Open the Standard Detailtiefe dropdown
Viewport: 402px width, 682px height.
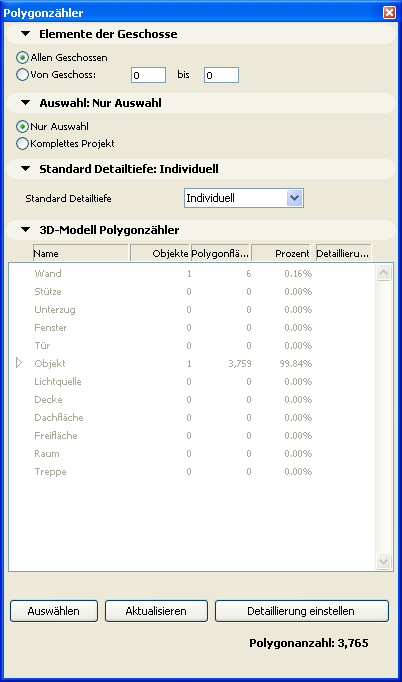244,198
